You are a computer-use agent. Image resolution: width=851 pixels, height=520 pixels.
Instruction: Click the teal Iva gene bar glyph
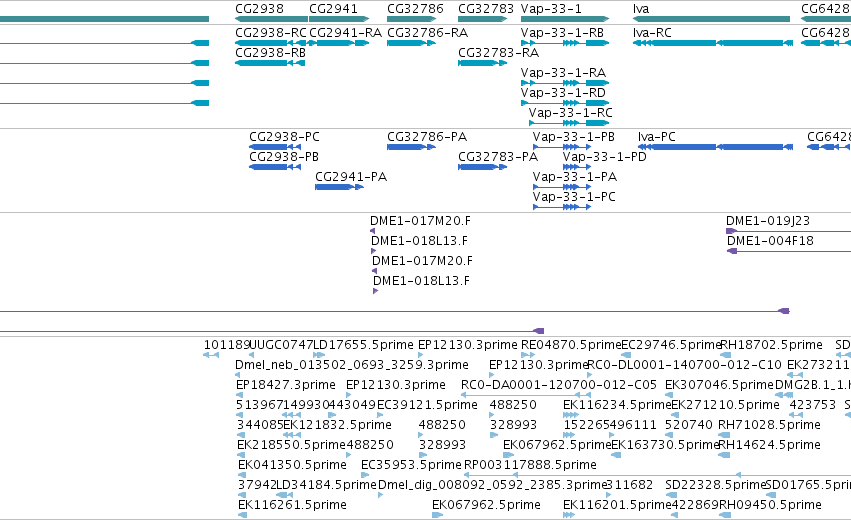(x=712, y=19)
